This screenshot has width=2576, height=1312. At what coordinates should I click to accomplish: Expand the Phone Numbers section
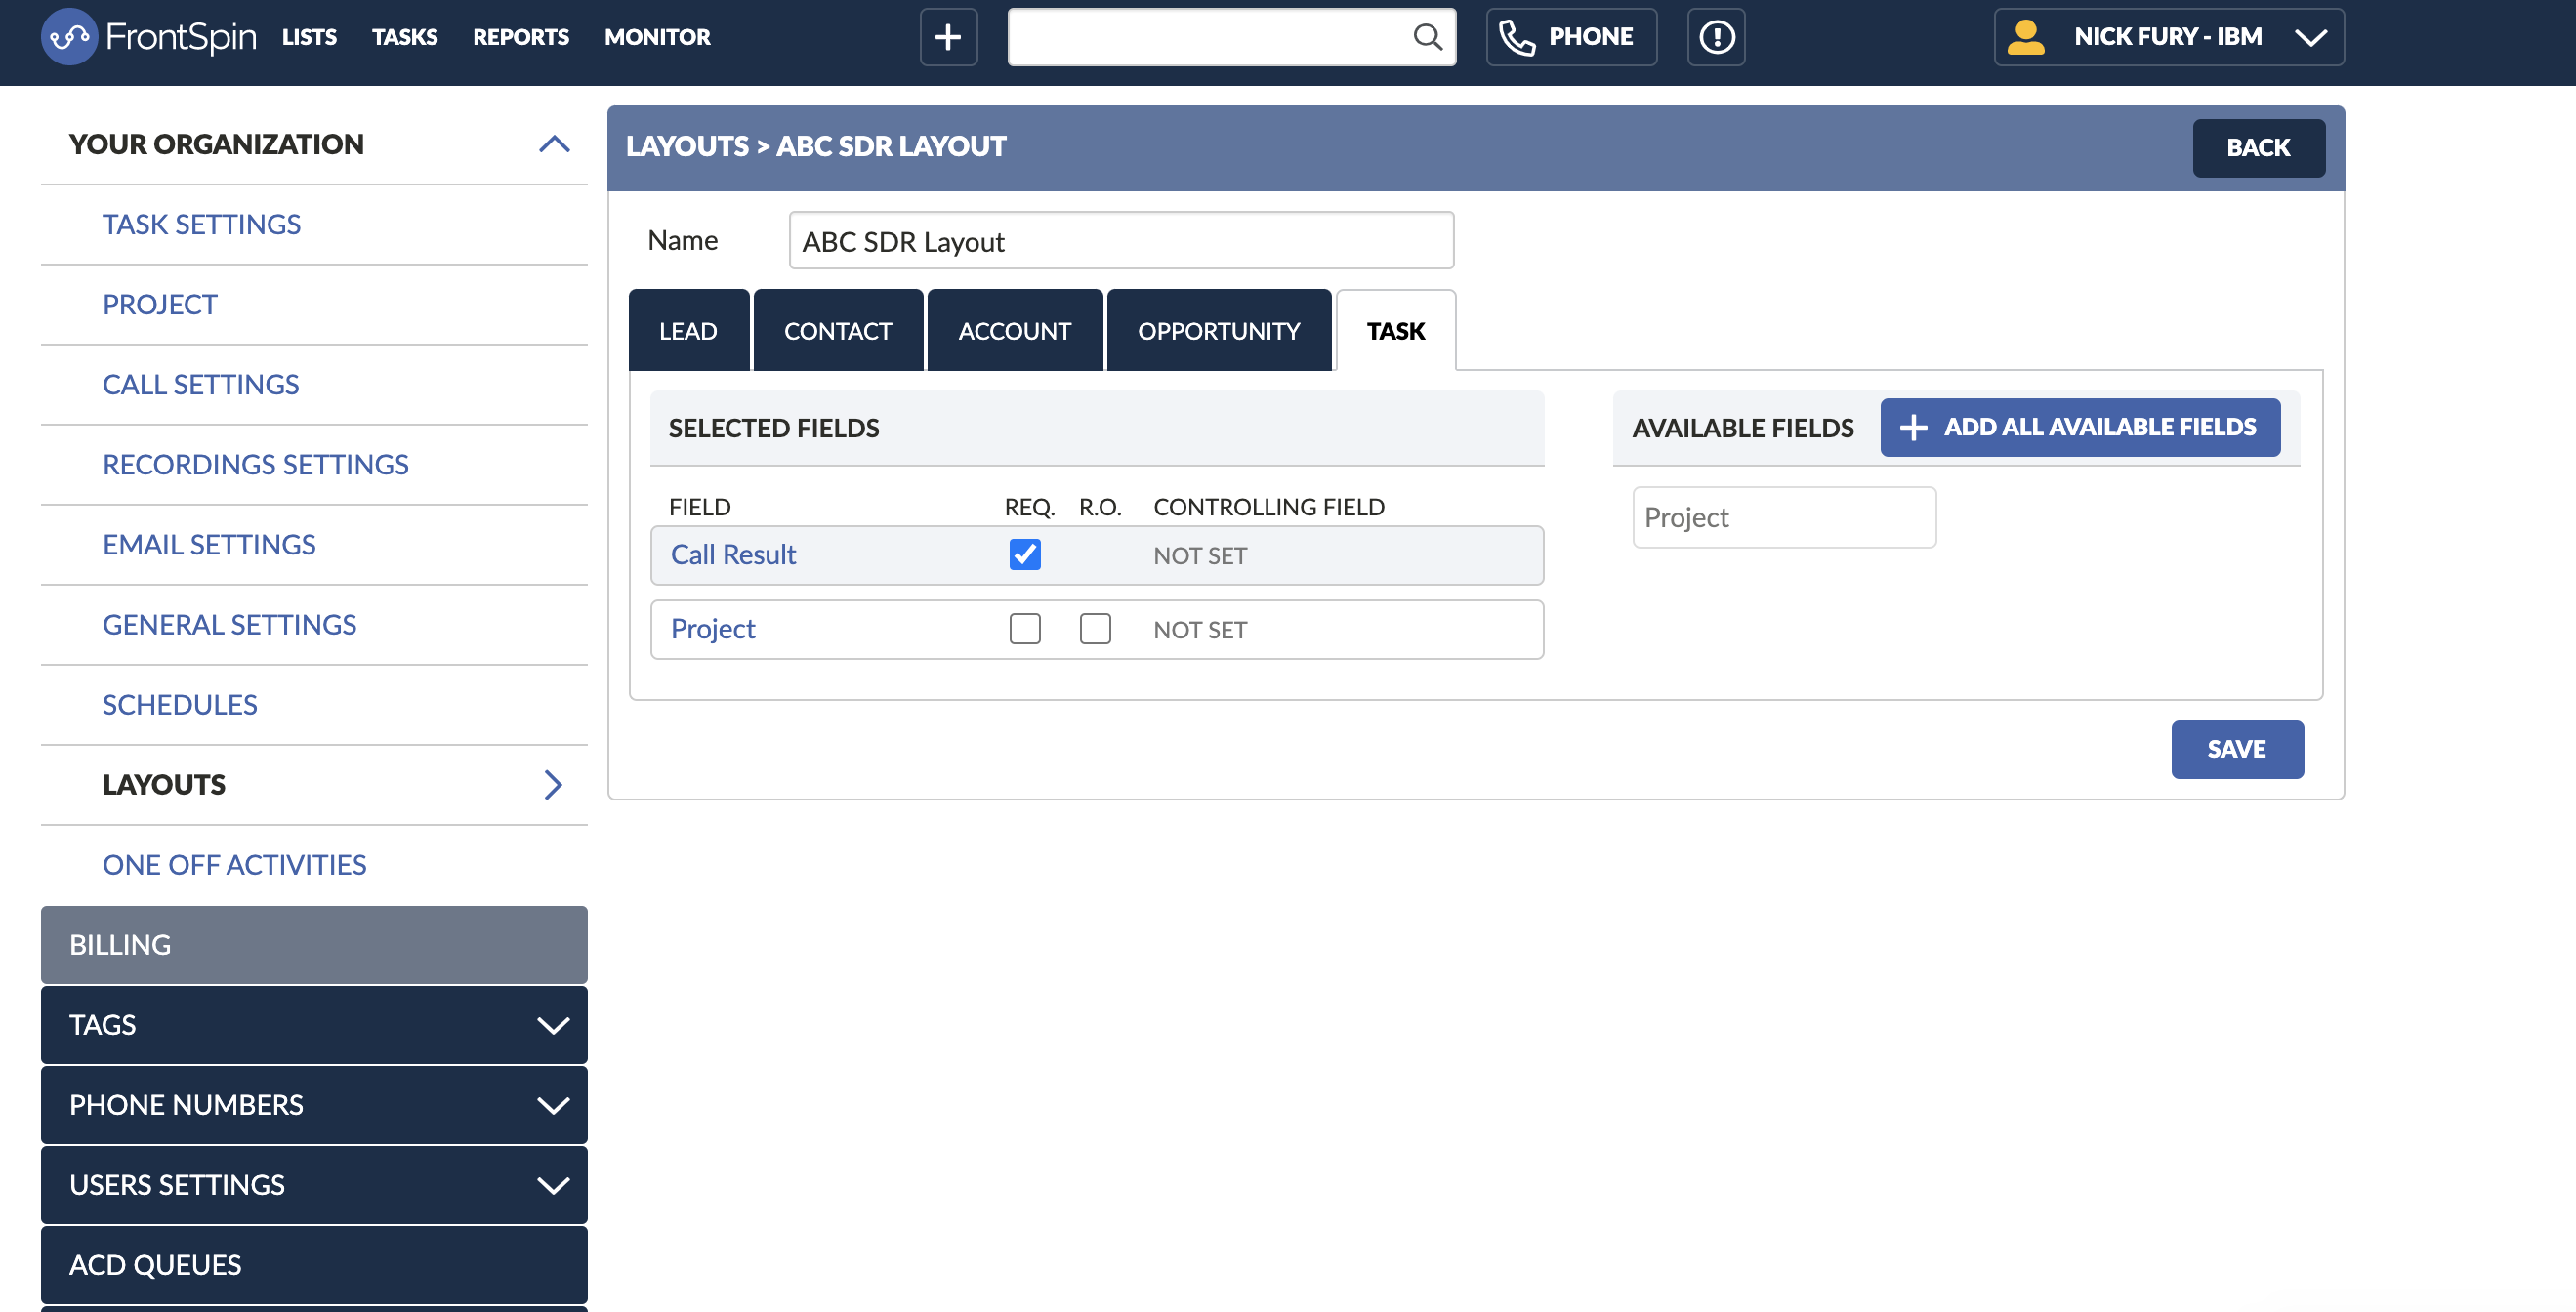pyautogui.click(x=552, y=1105)
